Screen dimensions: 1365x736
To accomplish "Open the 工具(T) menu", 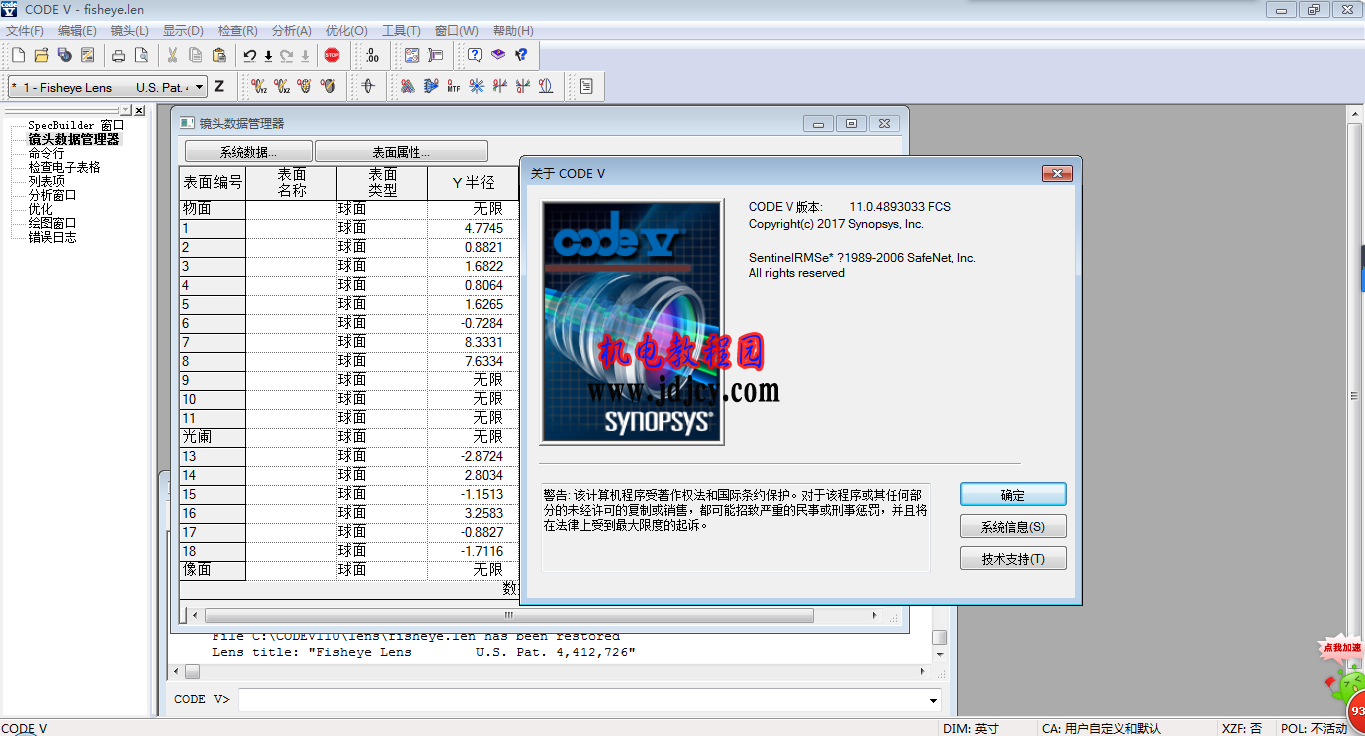I will click(400, 31).
